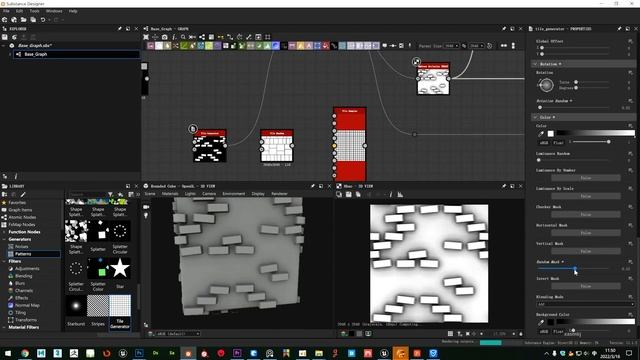The height and width of the screenshot is (360, 640).
Task: Open Graph Items in Library
Action: click(x=20, y=210)
